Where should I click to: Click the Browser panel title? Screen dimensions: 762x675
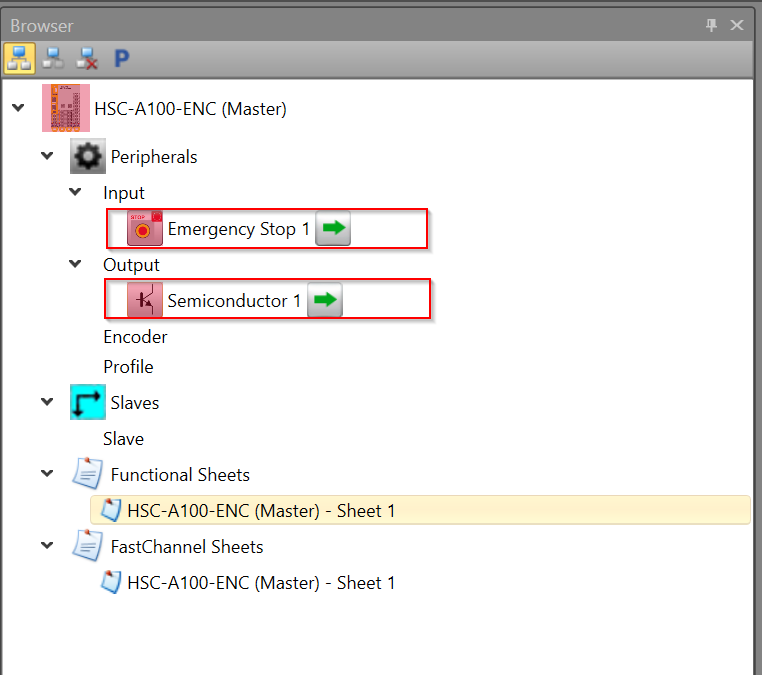42,26
